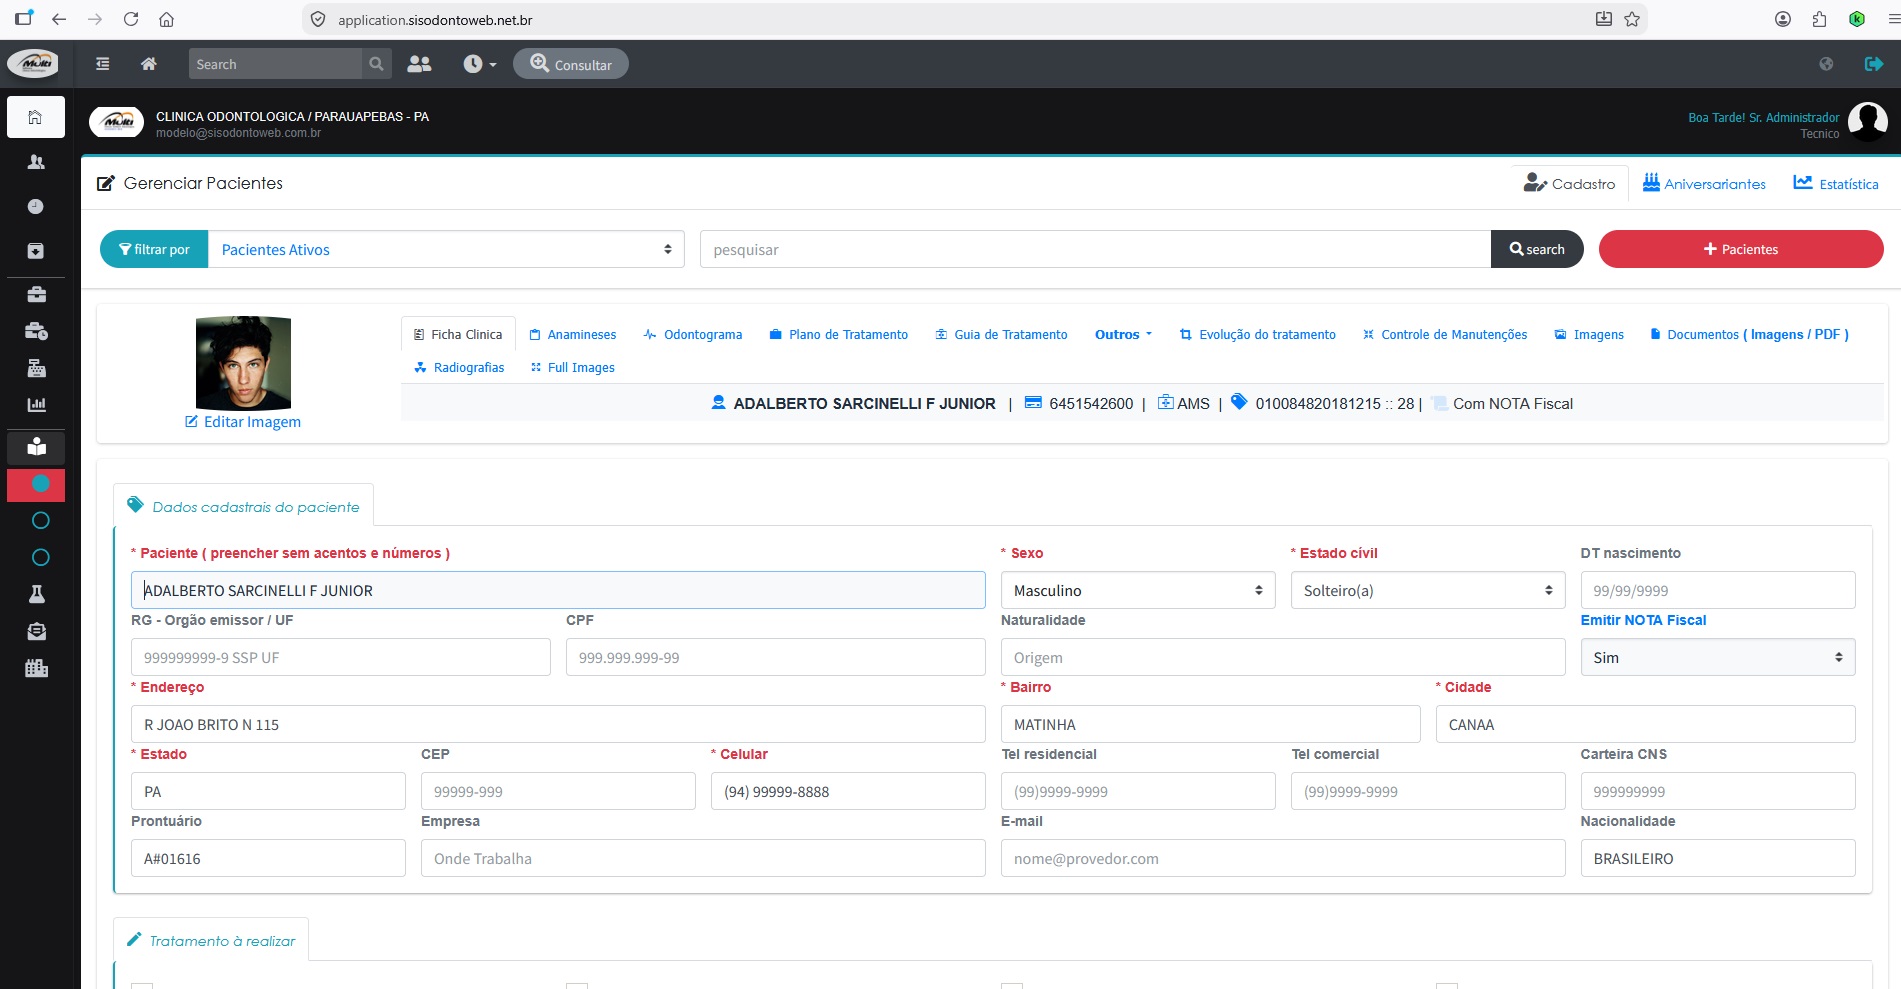Toggle the sidebar menu collapse icon
The image size is (1901, 989).
click(x=102, y=64)
